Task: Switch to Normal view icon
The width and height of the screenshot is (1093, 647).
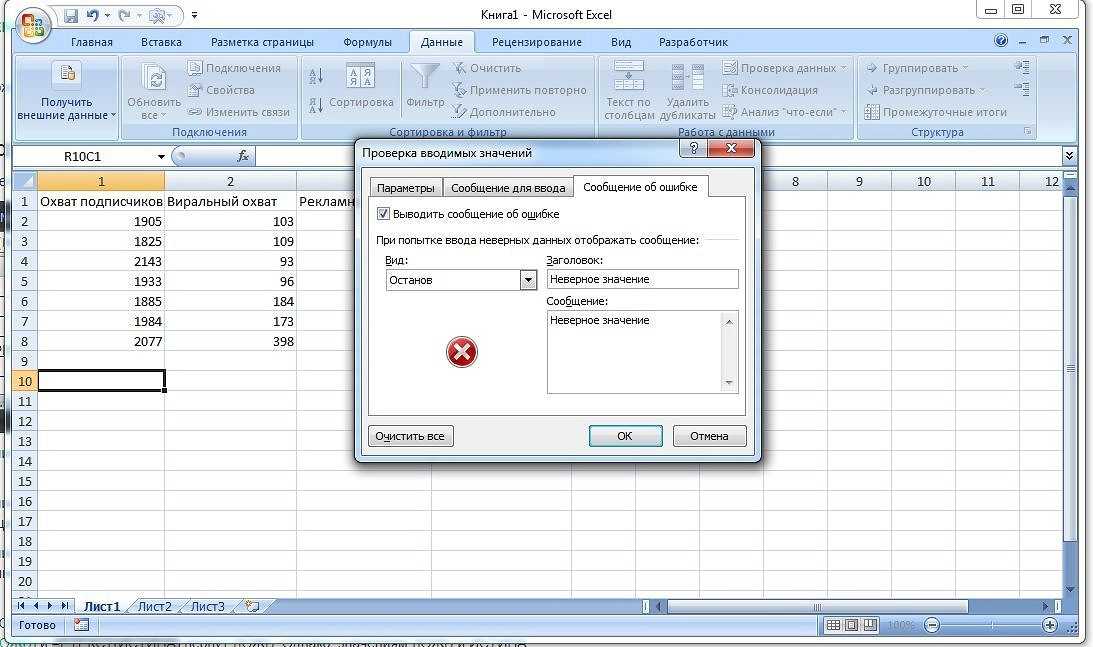Action: [x=833, y=625]
